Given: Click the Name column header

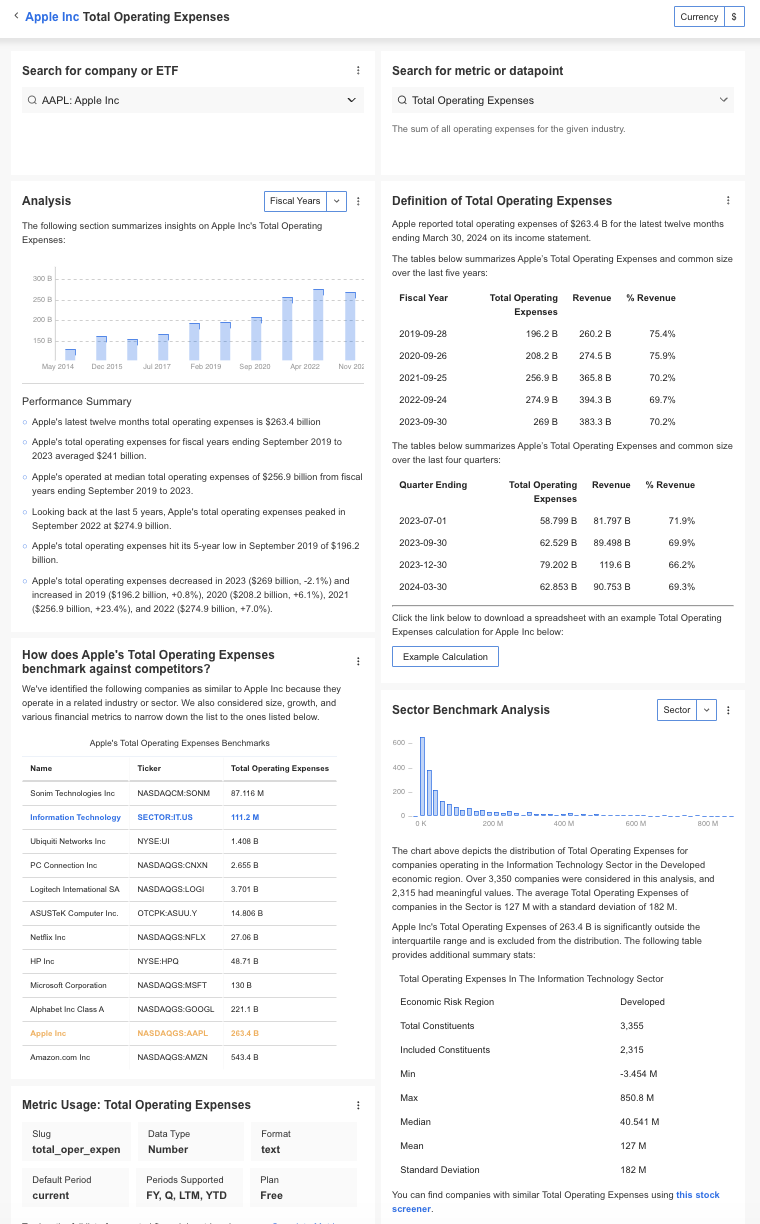Looking at the screenshot, I should (x=41, y=768).
